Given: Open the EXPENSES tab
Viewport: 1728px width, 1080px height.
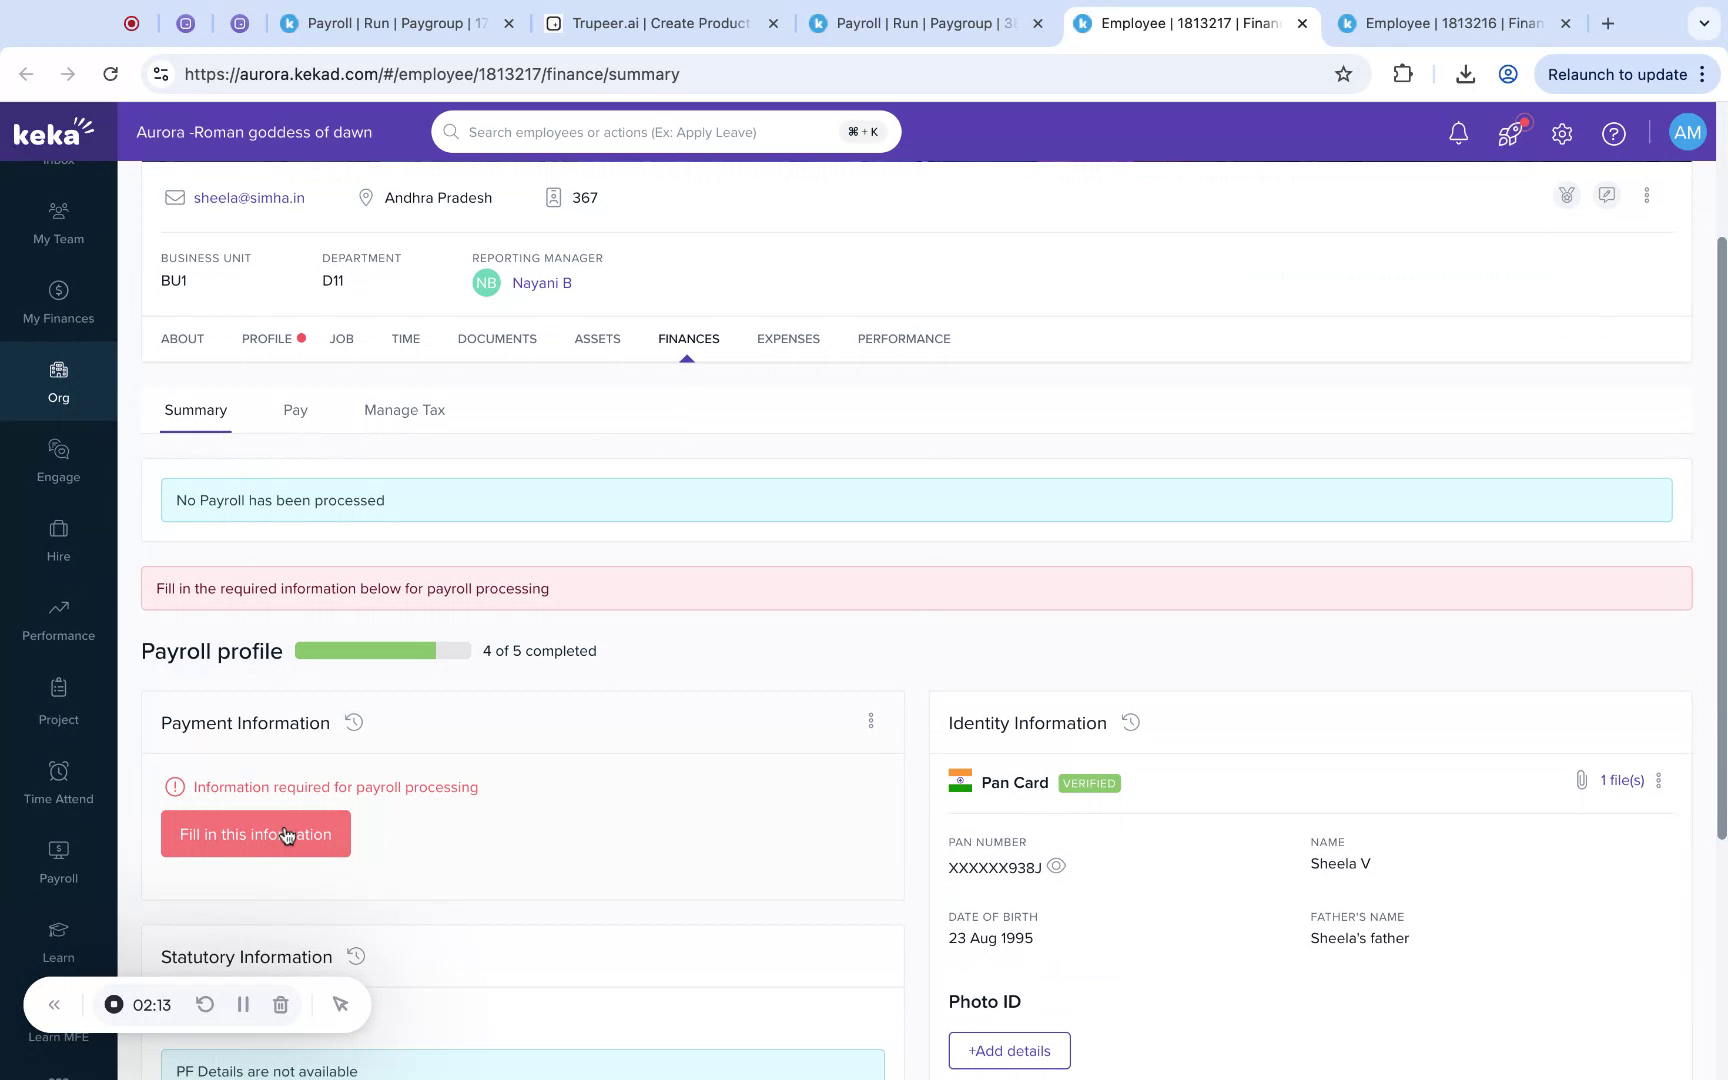Looking at the screenshot, I should (x=788, y=339).
